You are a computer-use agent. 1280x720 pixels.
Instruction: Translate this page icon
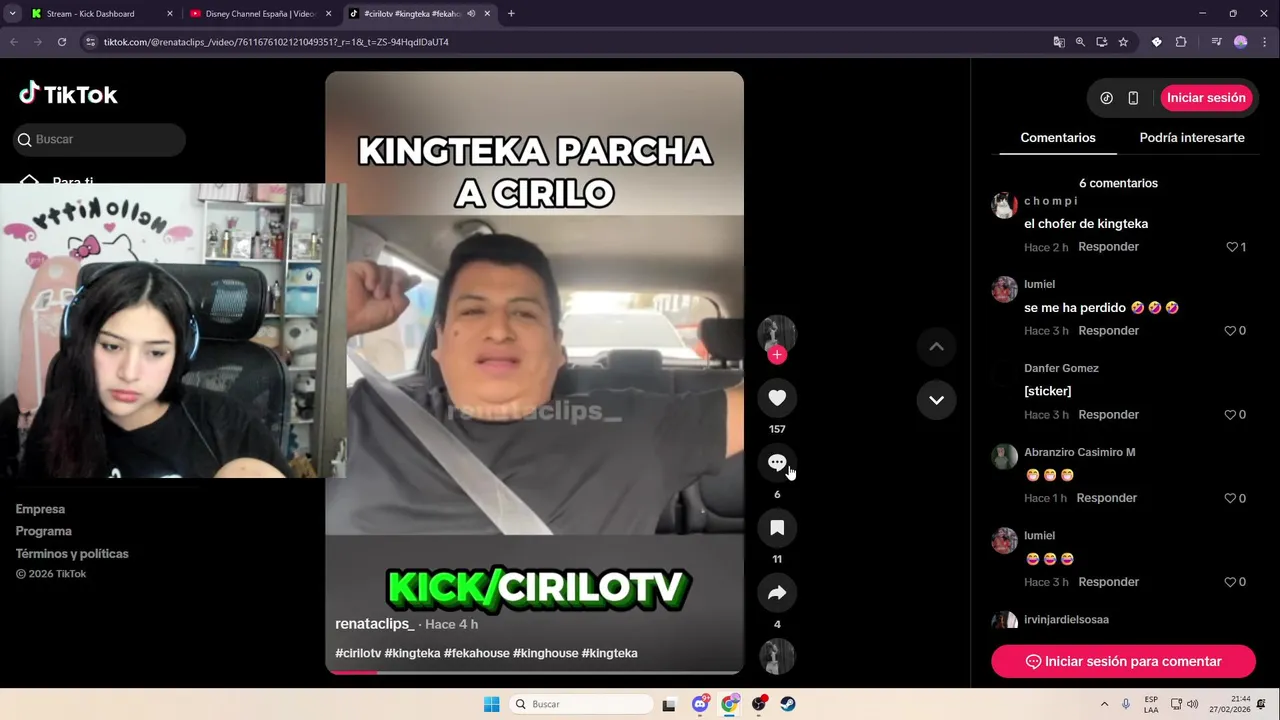point(1059,42)
